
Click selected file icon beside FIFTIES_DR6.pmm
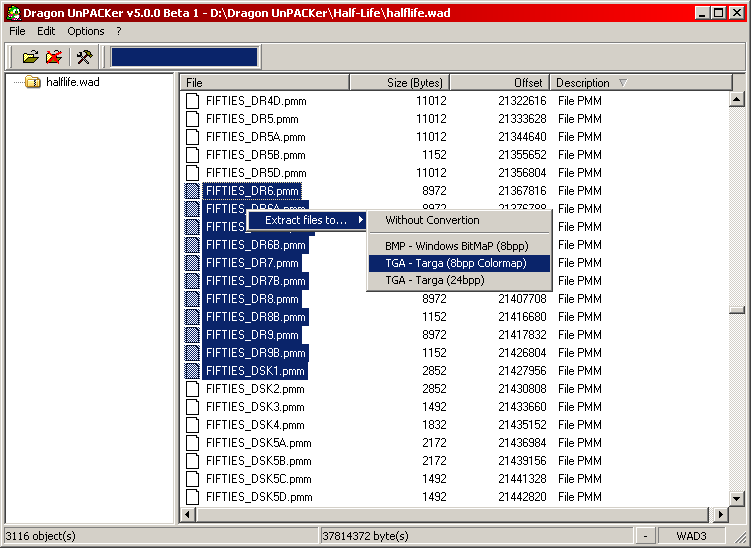[x=192, y=191]
